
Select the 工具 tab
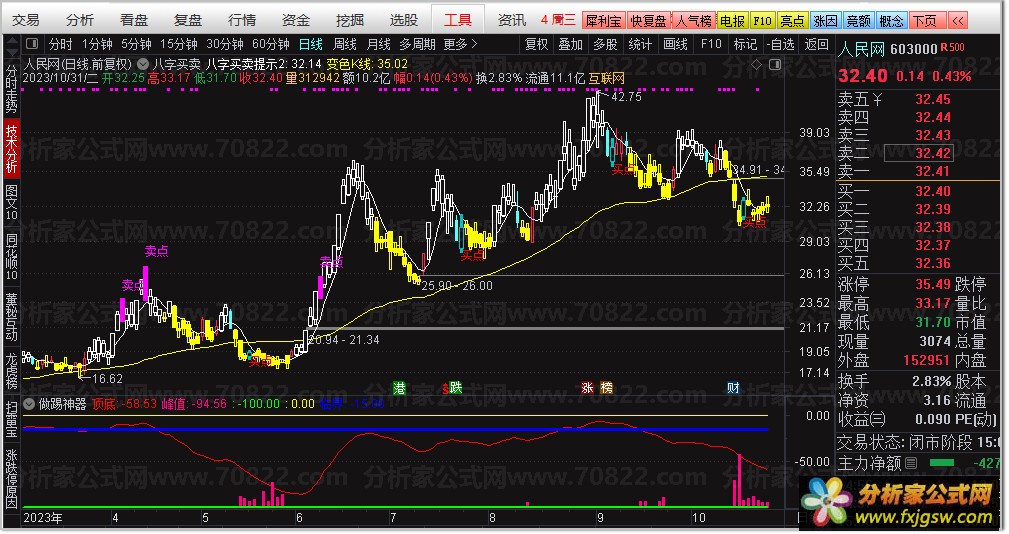[458, 20]
